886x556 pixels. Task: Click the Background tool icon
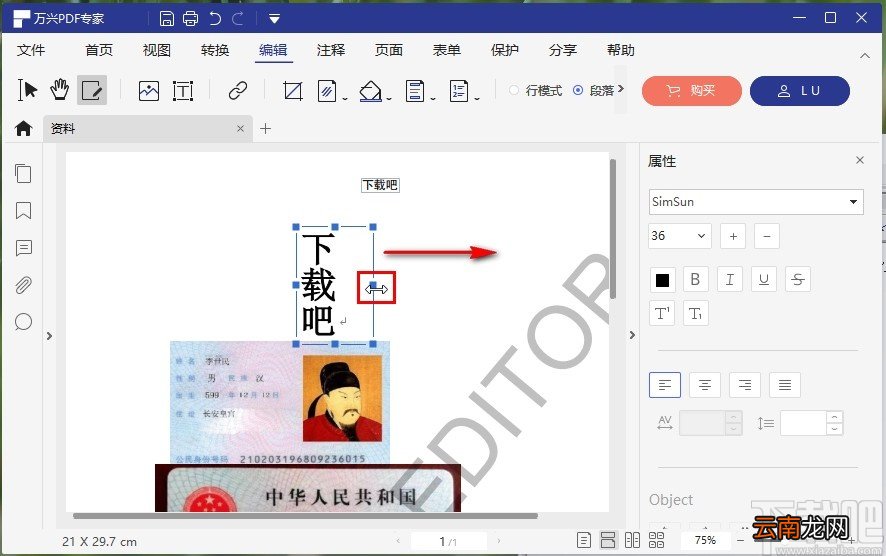(370, 90)
